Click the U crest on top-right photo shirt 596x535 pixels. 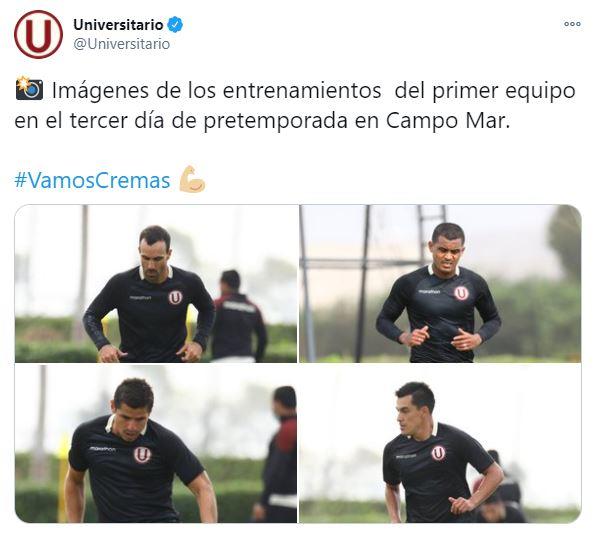461,293
